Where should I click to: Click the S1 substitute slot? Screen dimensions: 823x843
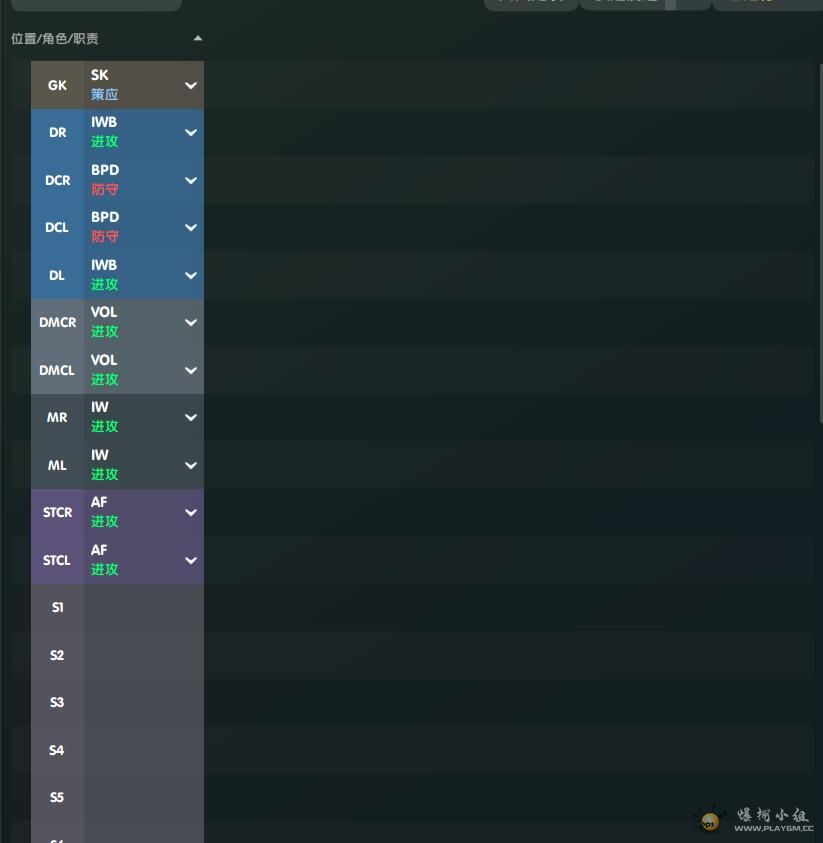(57, 607)
